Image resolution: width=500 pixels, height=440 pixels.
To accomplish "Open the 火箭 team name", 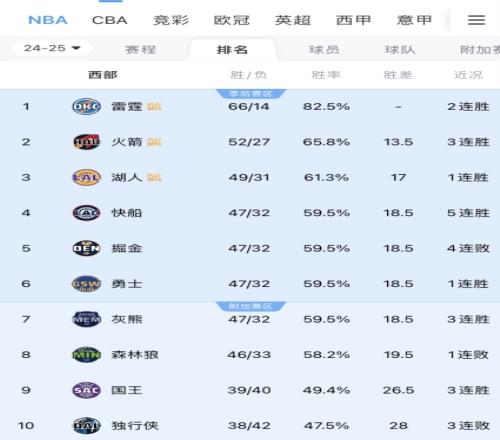I will click(127, 142).
